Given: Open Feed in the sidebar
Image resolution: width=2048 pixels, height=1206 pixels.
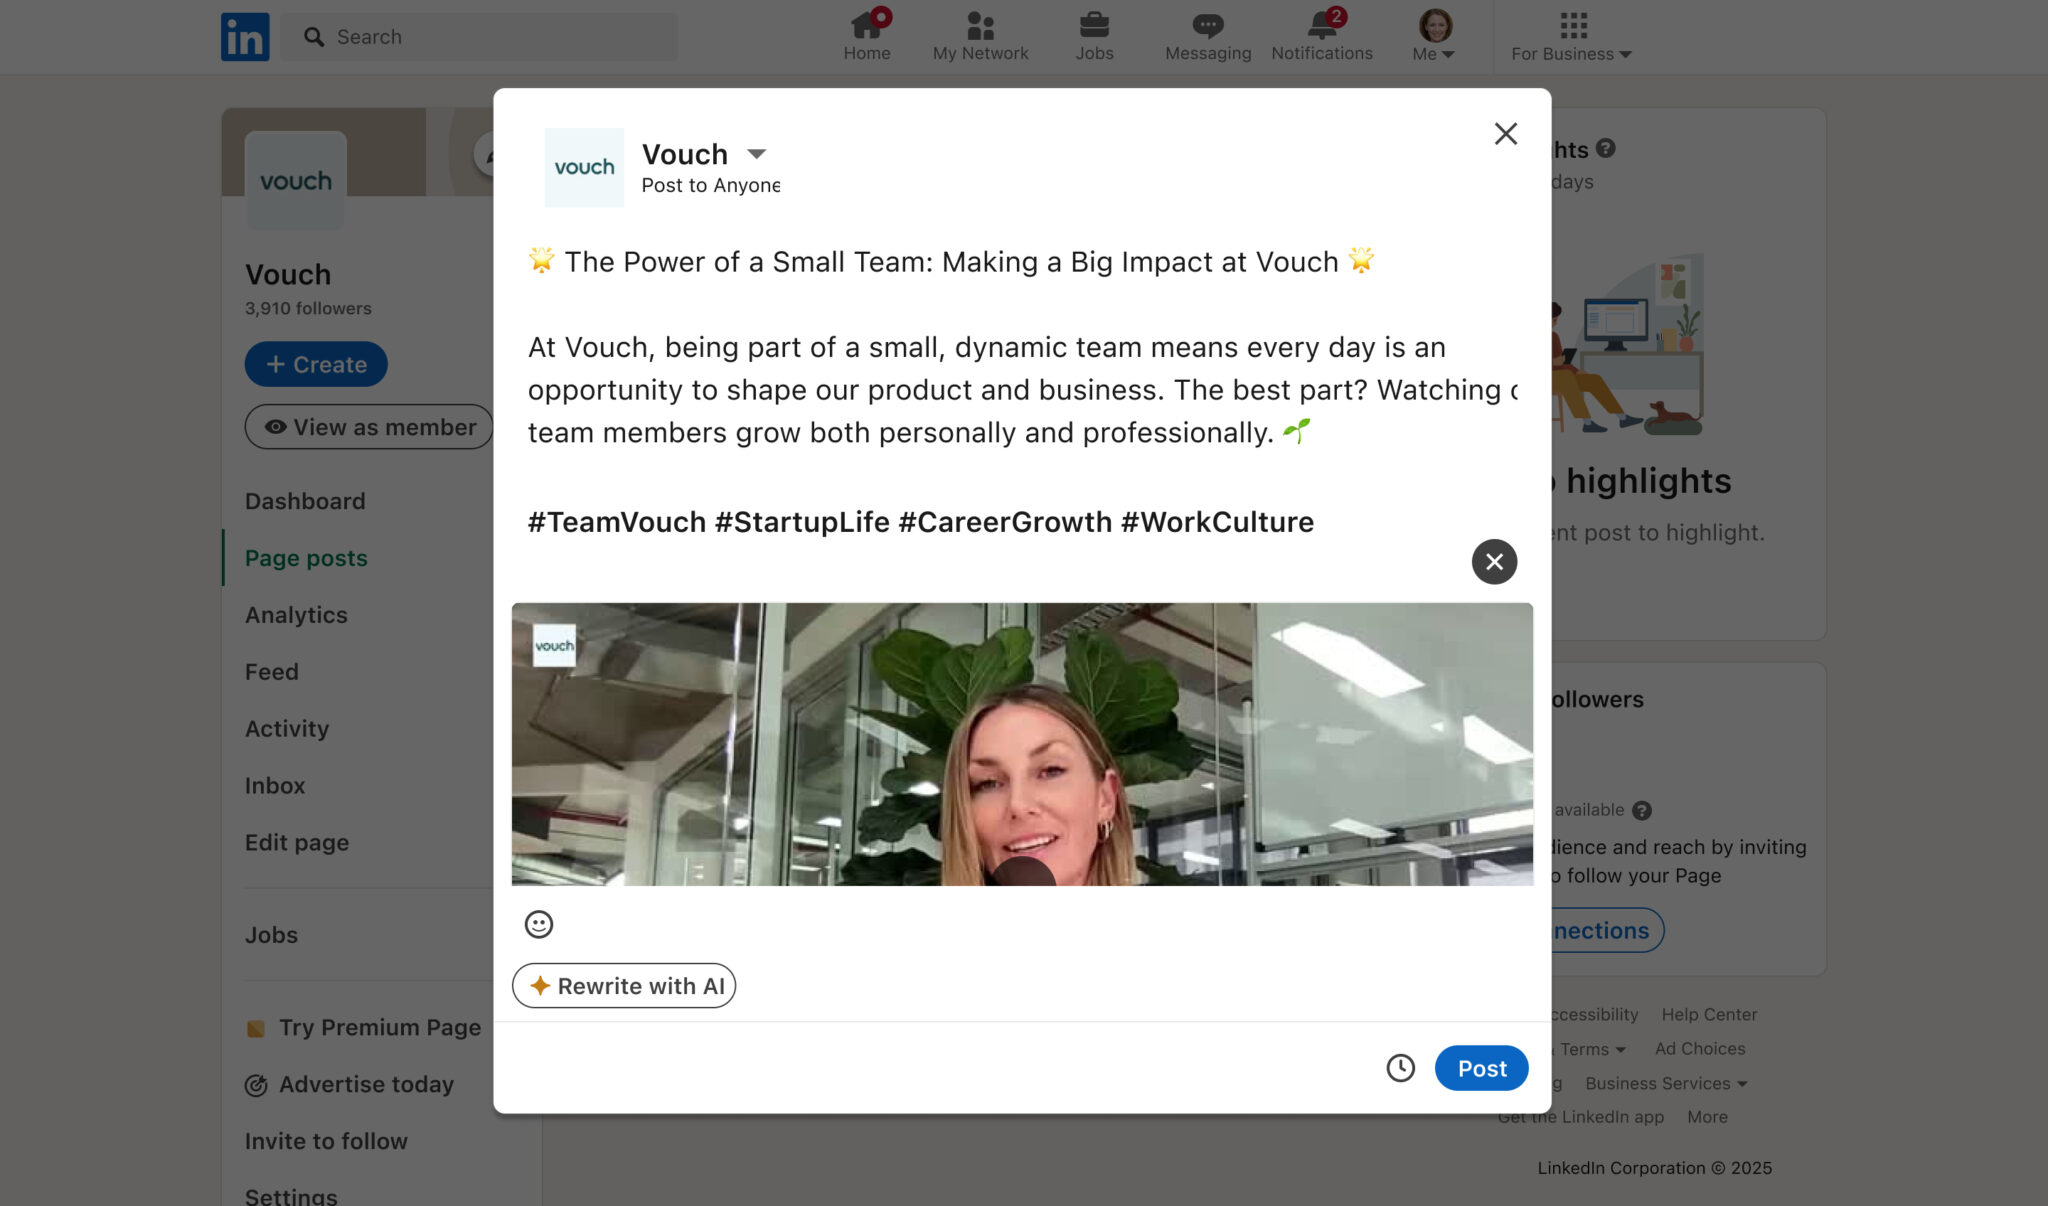Looking at the screenshot, I should (x=272, y=672).
